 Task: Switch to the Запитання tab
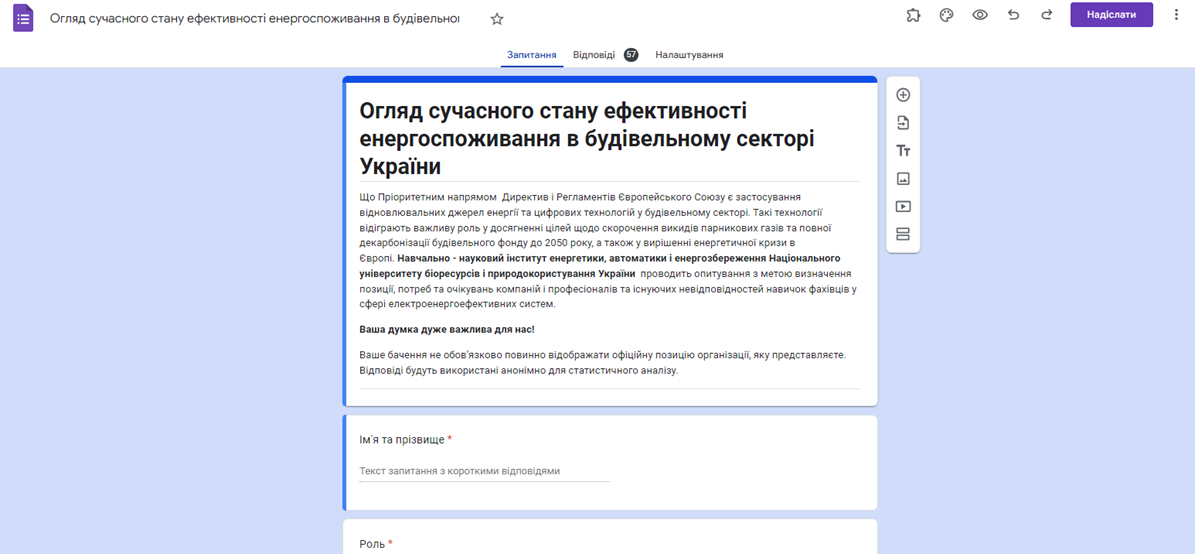(x=531, y=55)
